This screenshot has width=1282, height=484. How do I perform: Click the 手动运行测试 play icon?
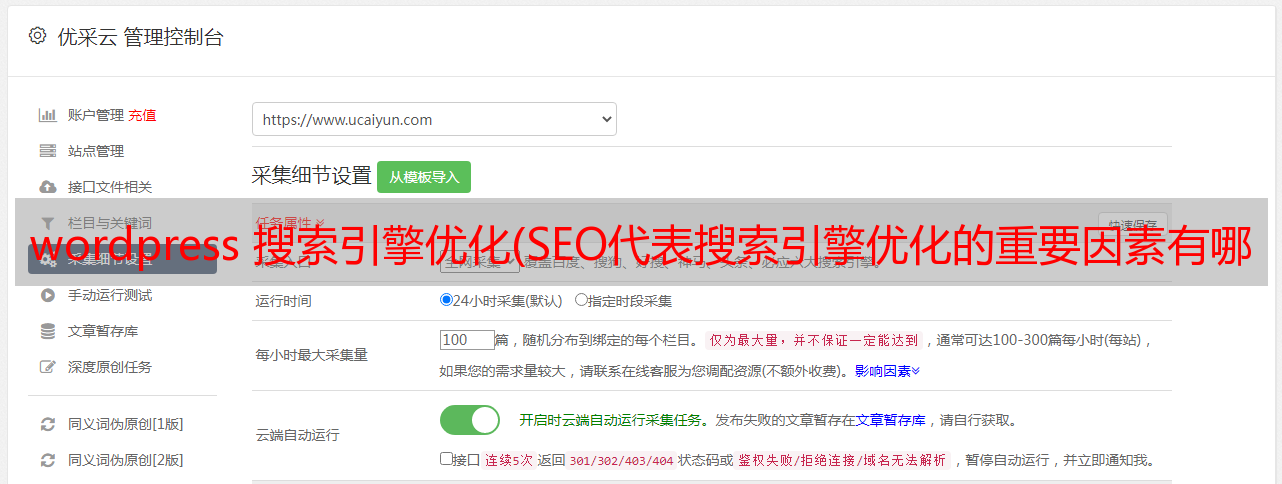click(x=47, y=295)
